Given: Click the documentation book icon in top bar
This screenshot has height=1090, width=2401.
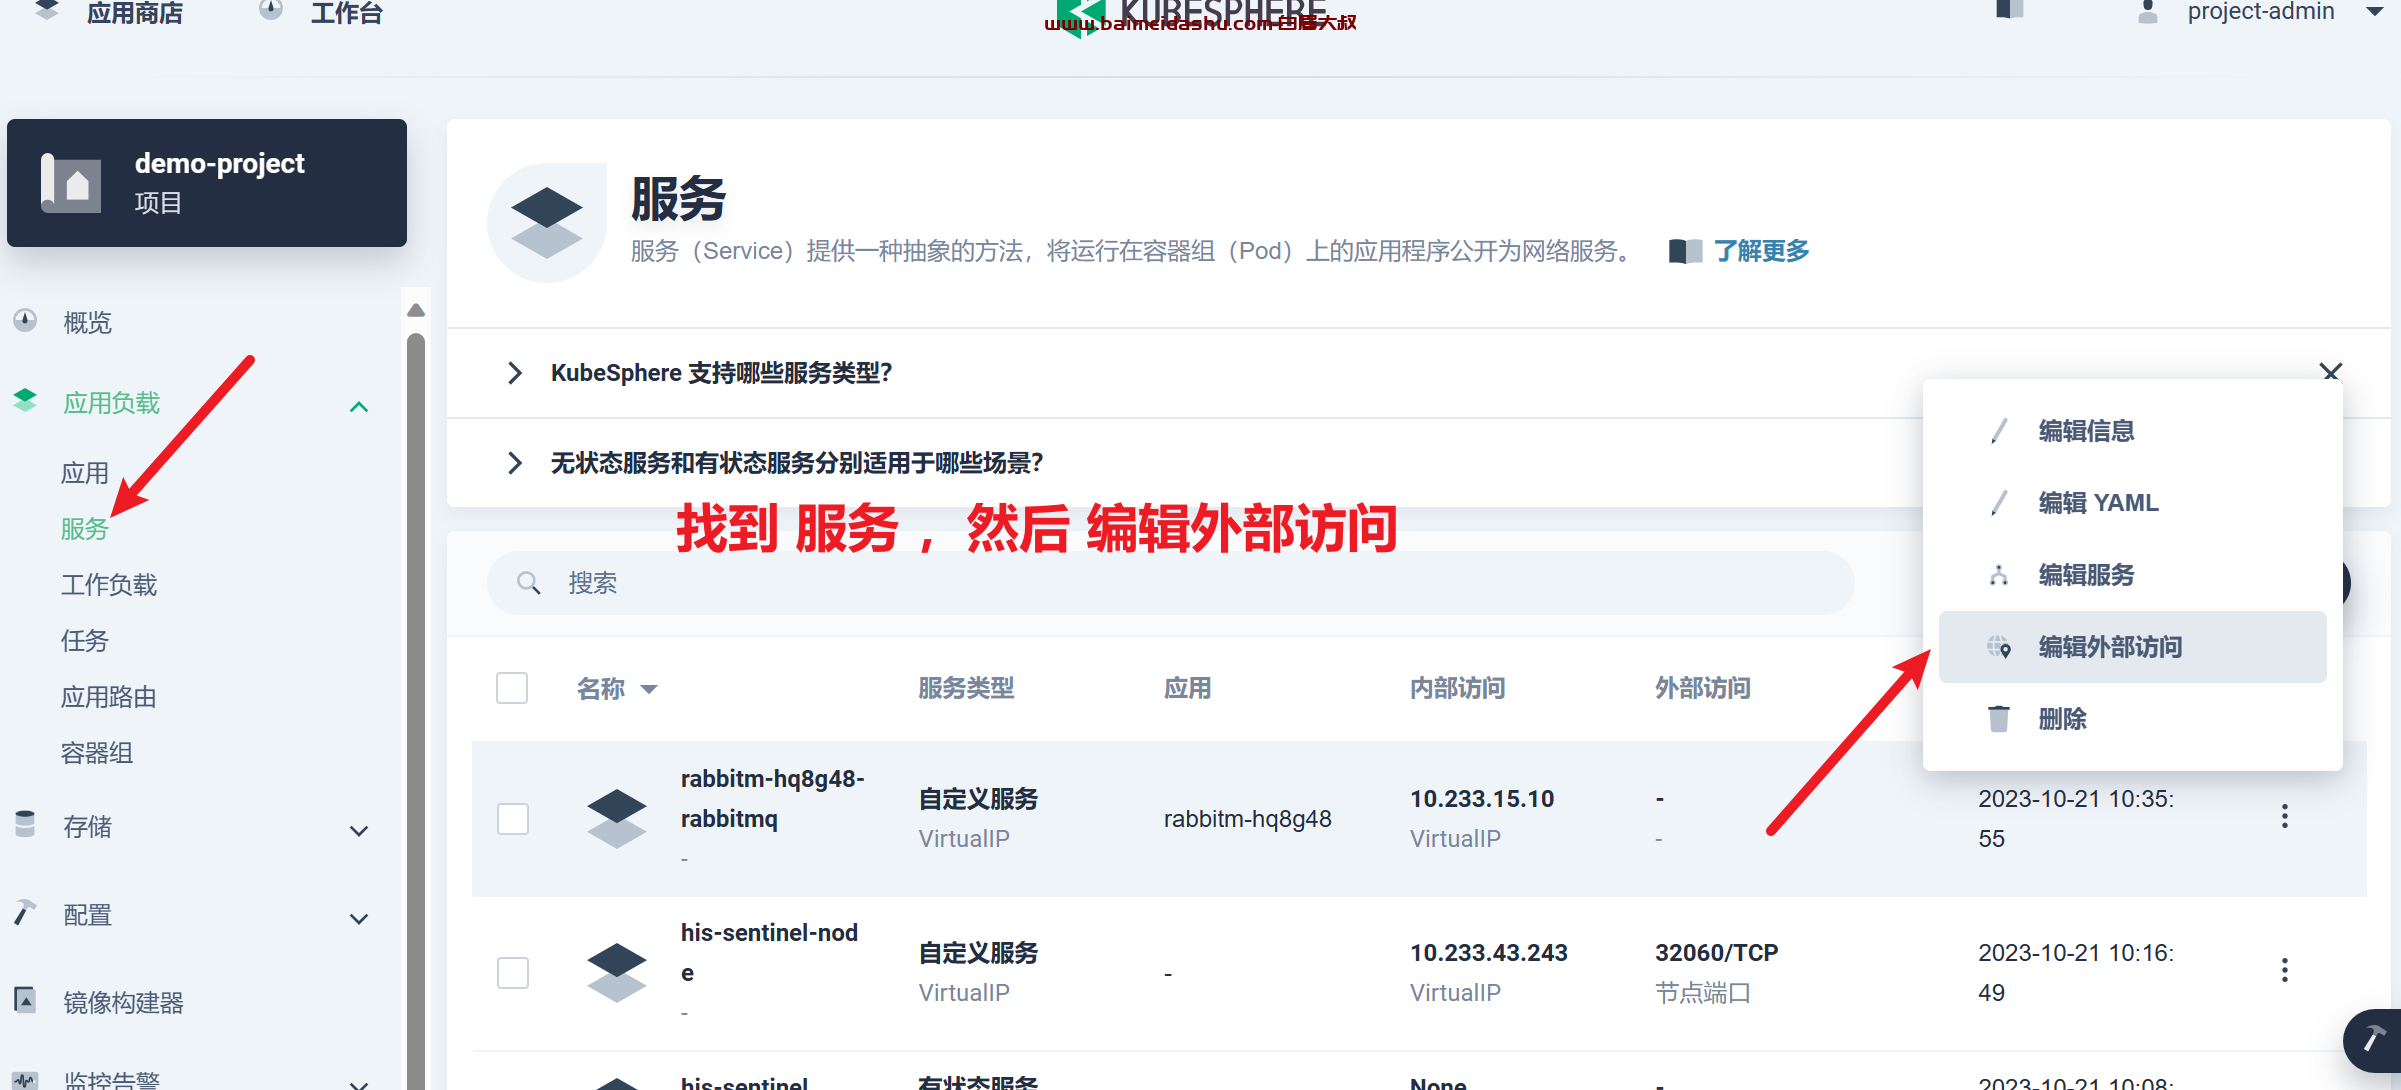Looking at the screenshot, I should point(2010,10).
